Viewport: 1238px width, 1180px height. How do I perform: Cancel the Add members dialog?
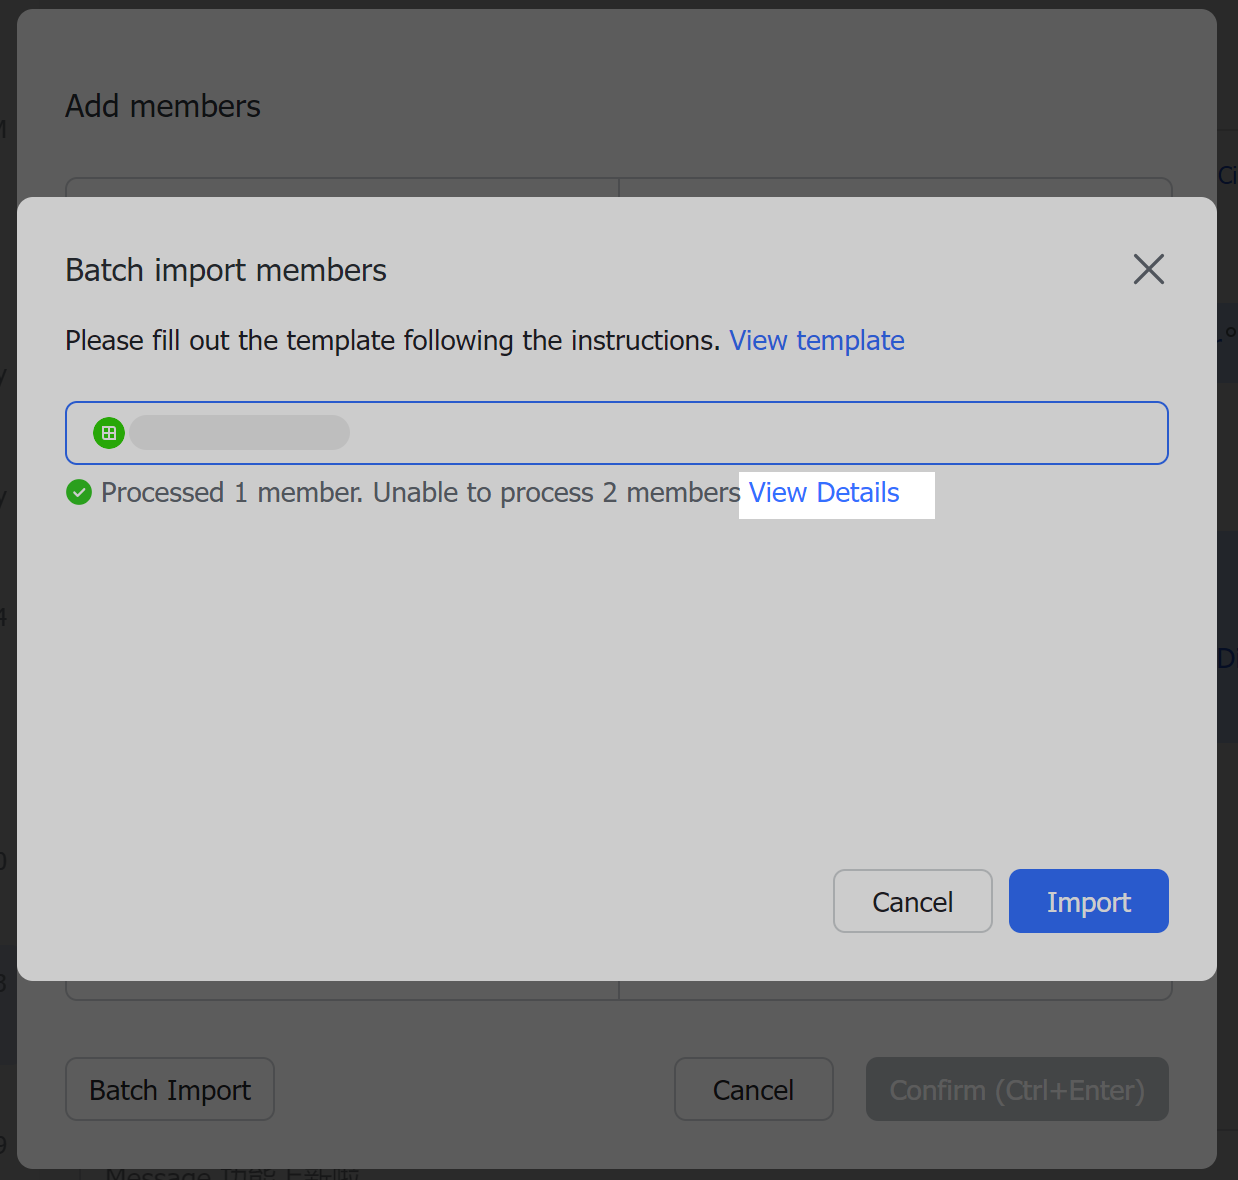tap(753, 1089)
